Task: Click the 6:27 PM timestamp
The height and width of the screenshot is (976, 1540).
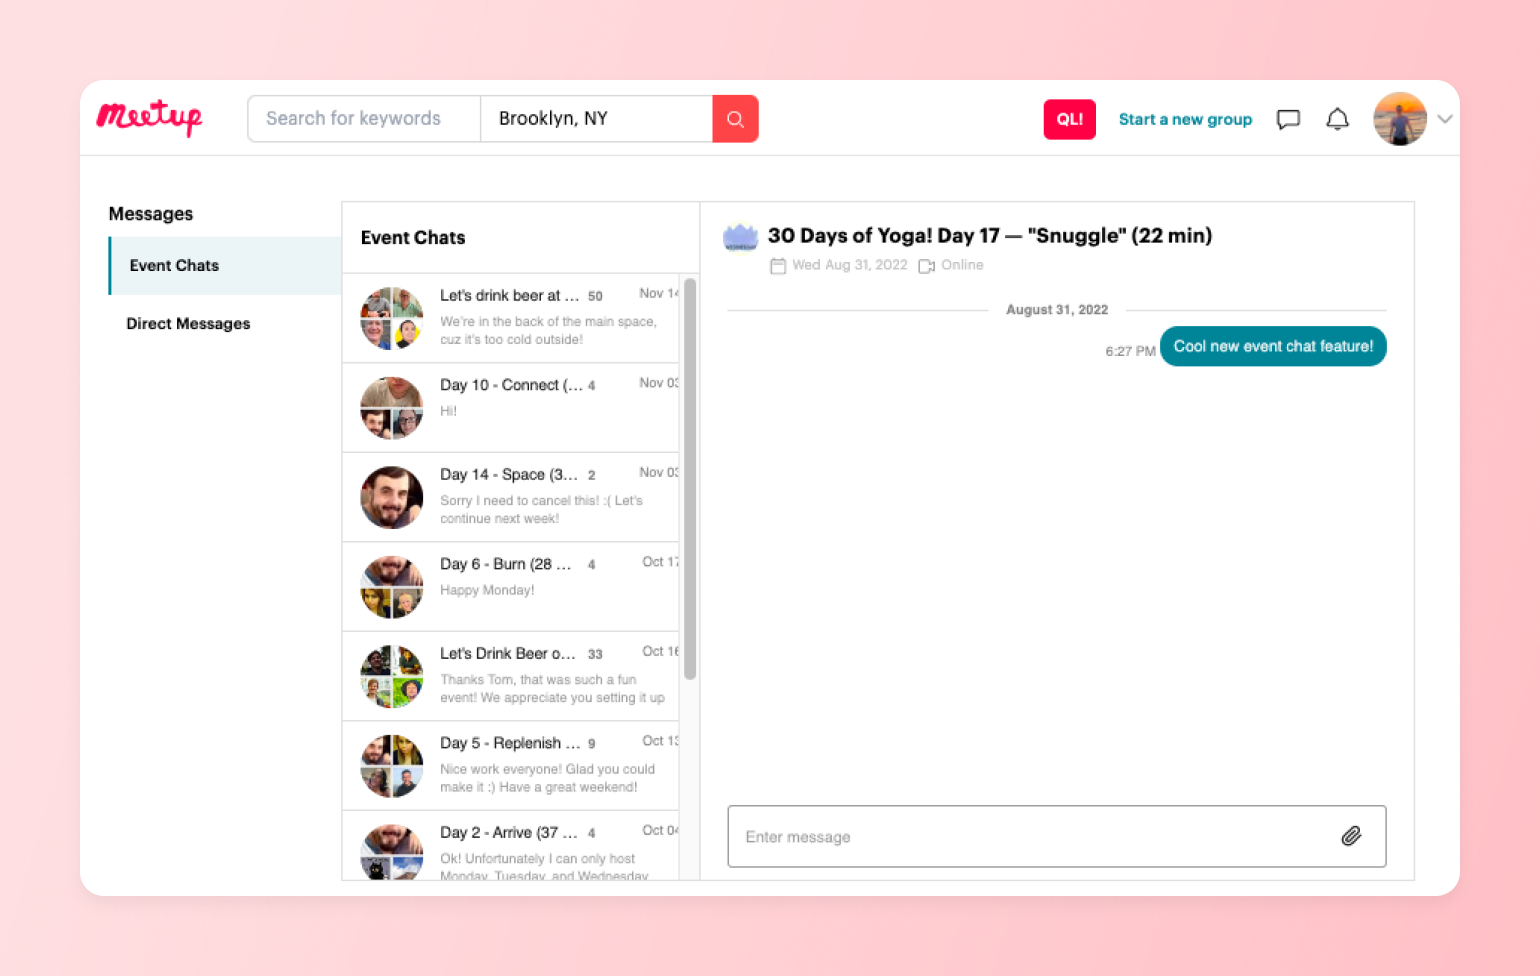Action: 1130,351
